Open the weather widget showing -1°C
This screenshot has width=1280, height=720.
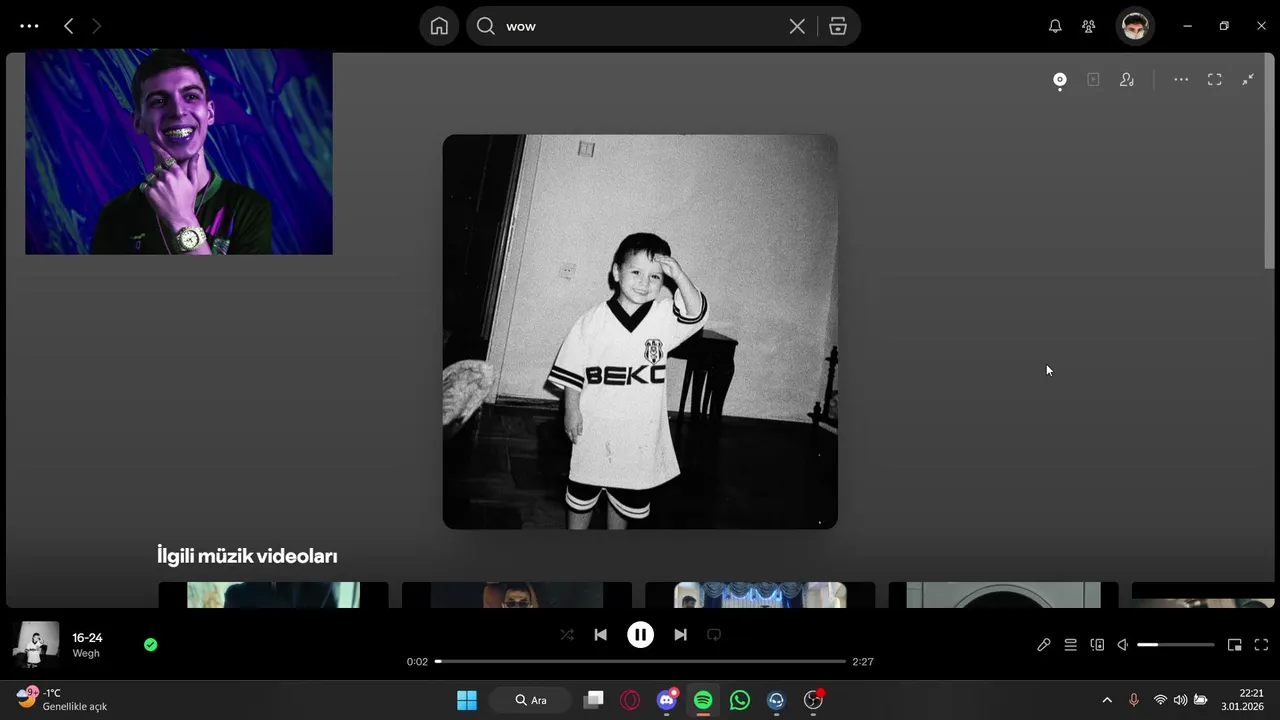pos(62,699)
